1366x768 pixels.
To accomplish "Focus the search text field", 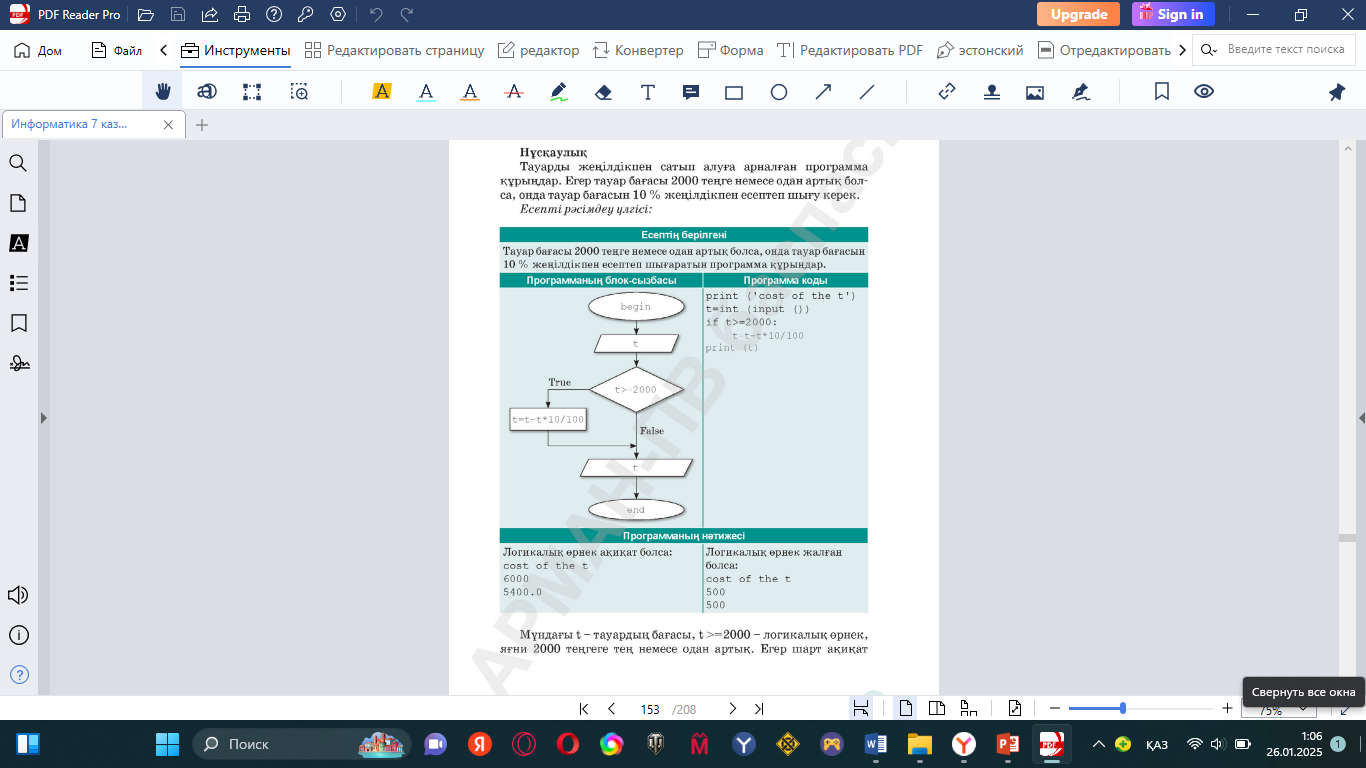I will point(1287,49).
